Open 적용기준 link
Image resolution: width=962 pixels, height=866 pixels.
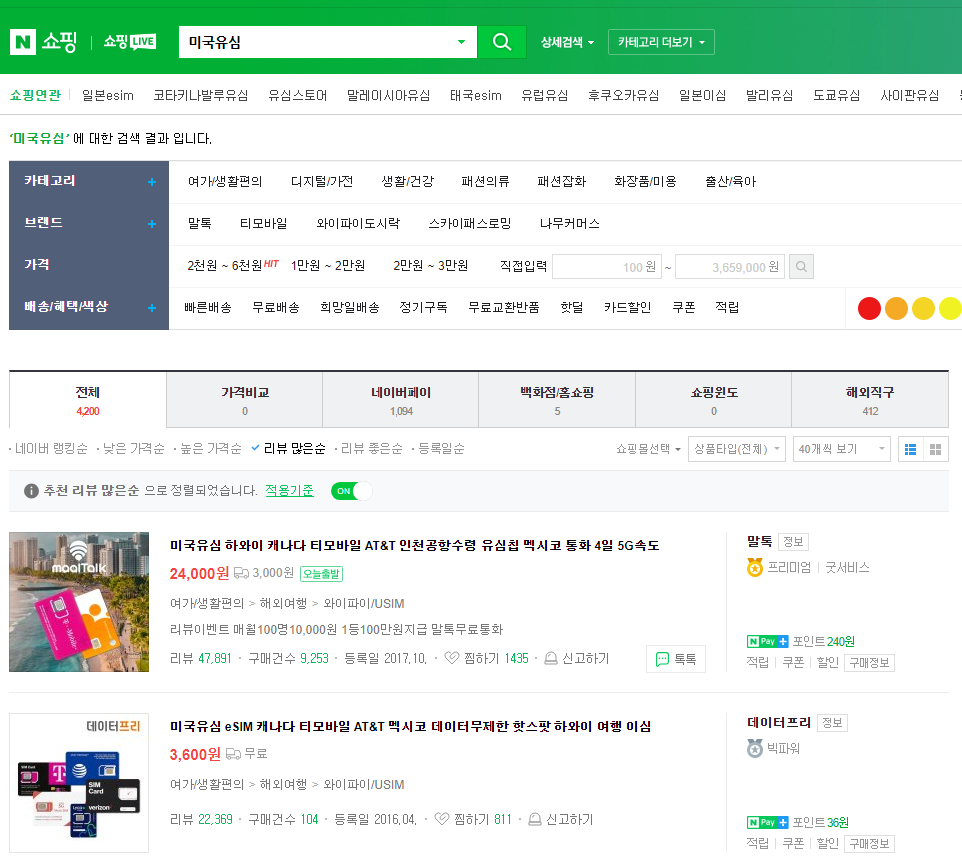pos(290,491)
